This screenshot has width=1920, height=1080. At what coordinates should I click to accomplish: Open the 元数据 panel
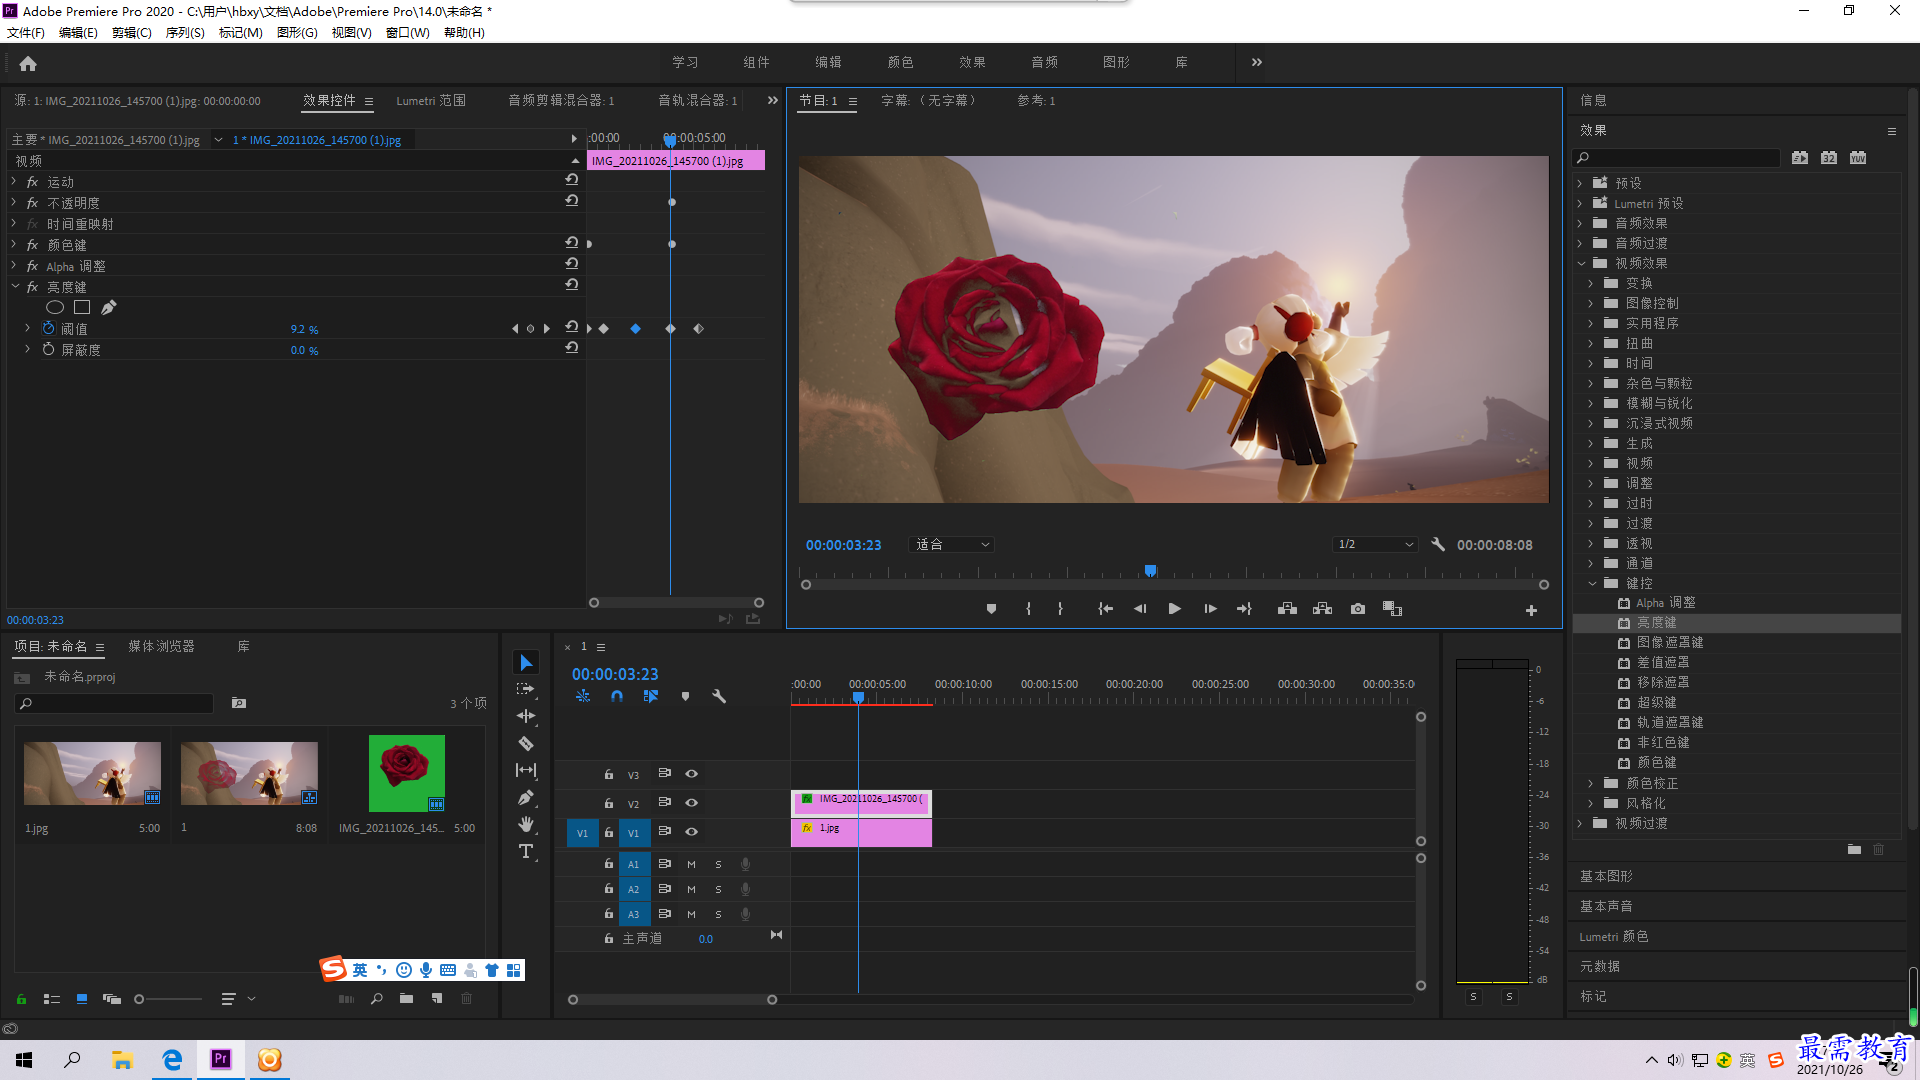1600,966
